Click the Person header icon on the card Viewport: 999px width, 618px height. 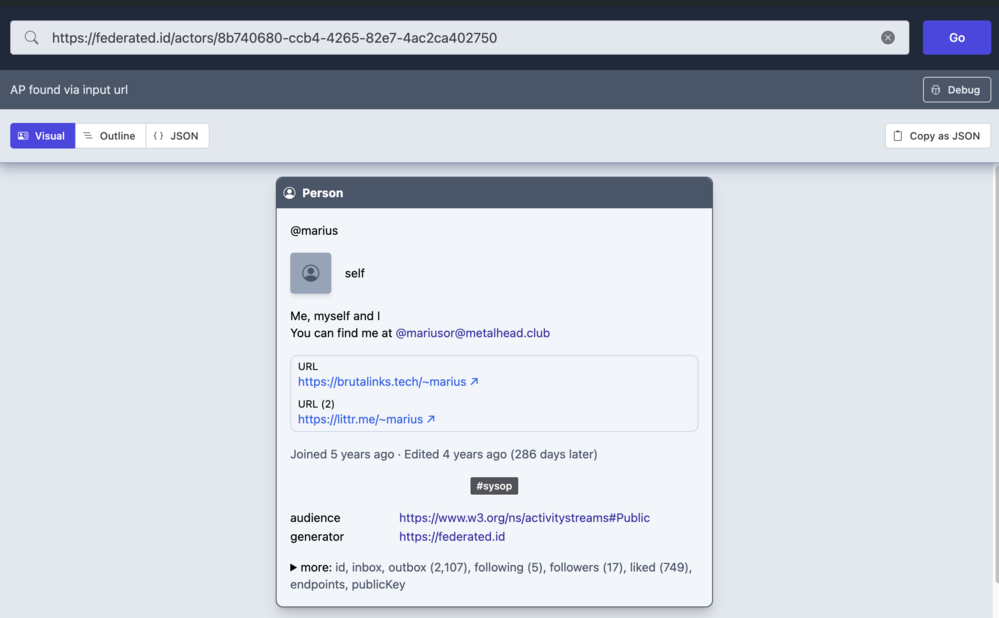click(x=290, y=193)
